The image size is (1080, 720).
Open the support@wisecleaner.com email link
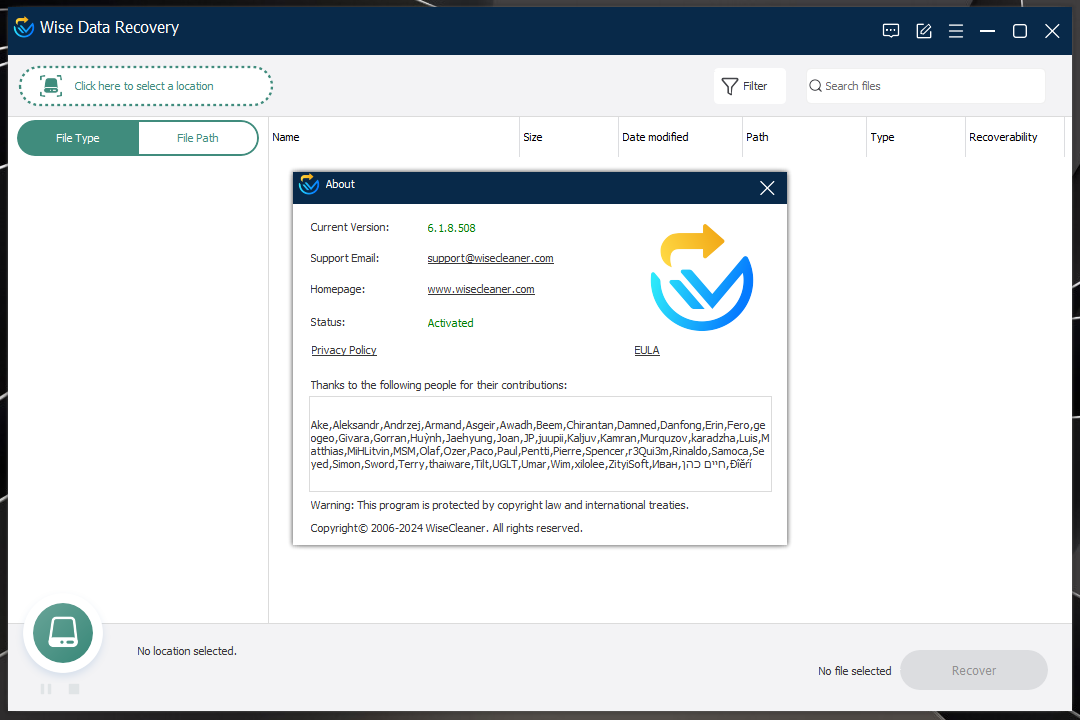tap(490, 258)
